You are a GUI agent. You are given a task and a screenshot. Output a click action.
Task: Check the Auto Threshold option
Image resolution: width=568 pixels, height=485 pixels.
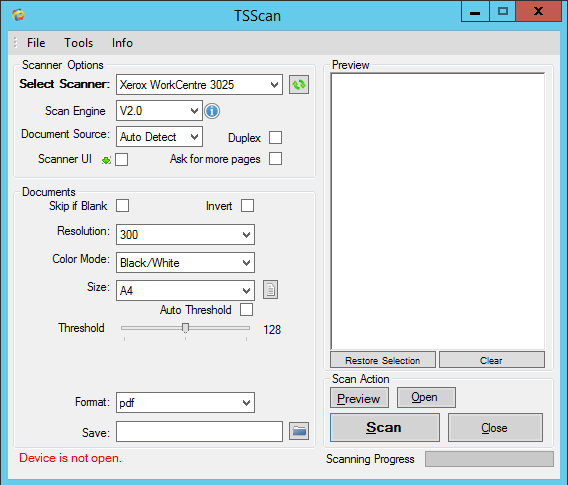coord(247,310)
